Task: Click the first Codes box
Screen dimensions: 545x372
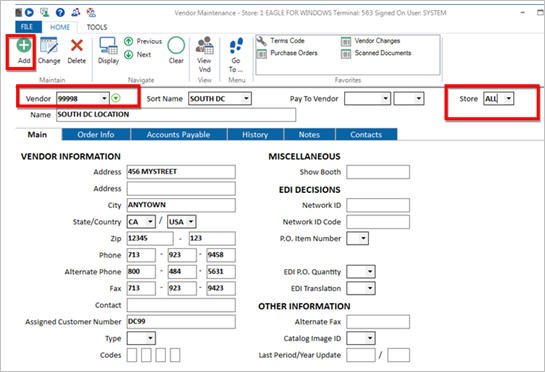Action: 132,355
